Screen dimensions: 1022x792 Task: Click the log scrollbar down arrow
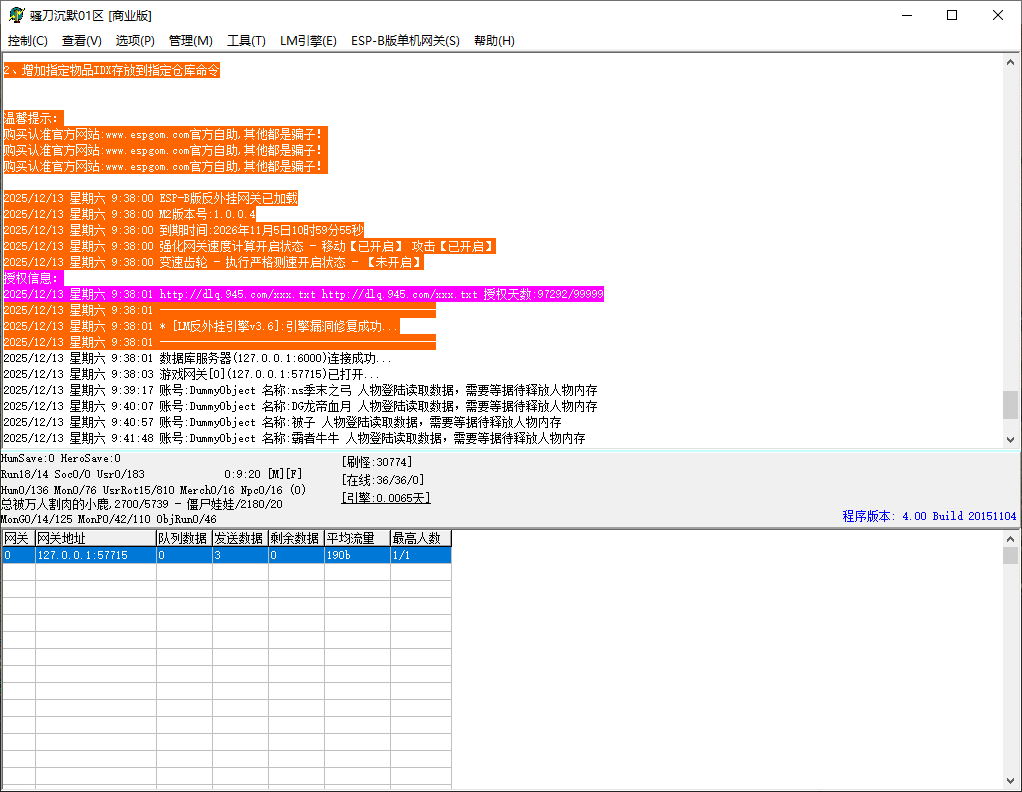pyautogui.click(x=1009, y=438)
